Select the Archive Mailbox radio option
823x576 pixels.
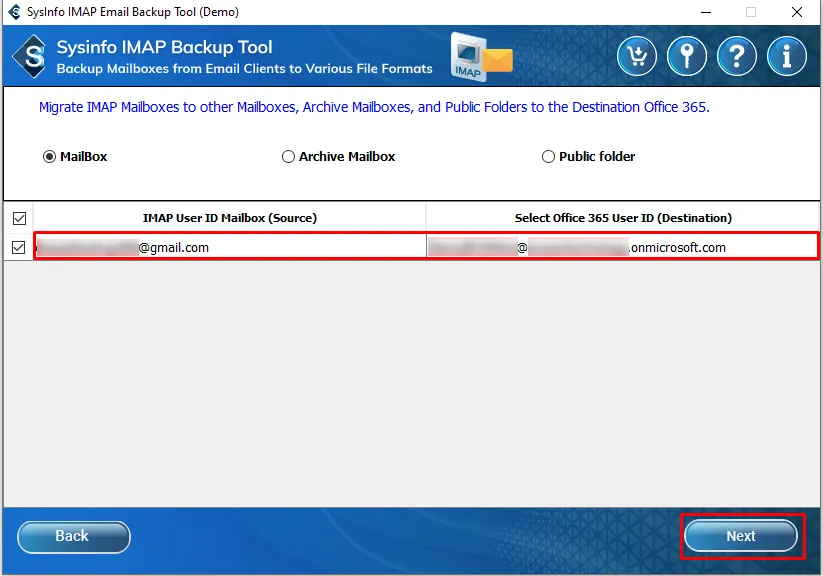tap(289, 157)
